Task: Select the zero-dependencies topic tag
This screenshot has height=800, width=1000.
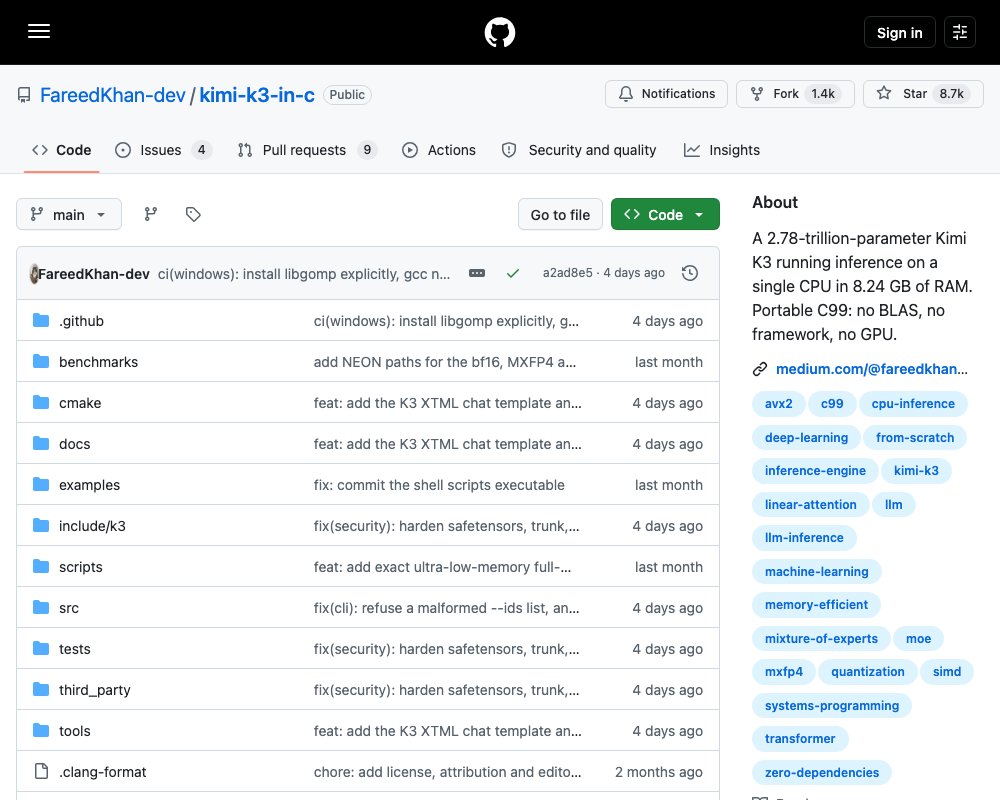Action: [821, 773]
